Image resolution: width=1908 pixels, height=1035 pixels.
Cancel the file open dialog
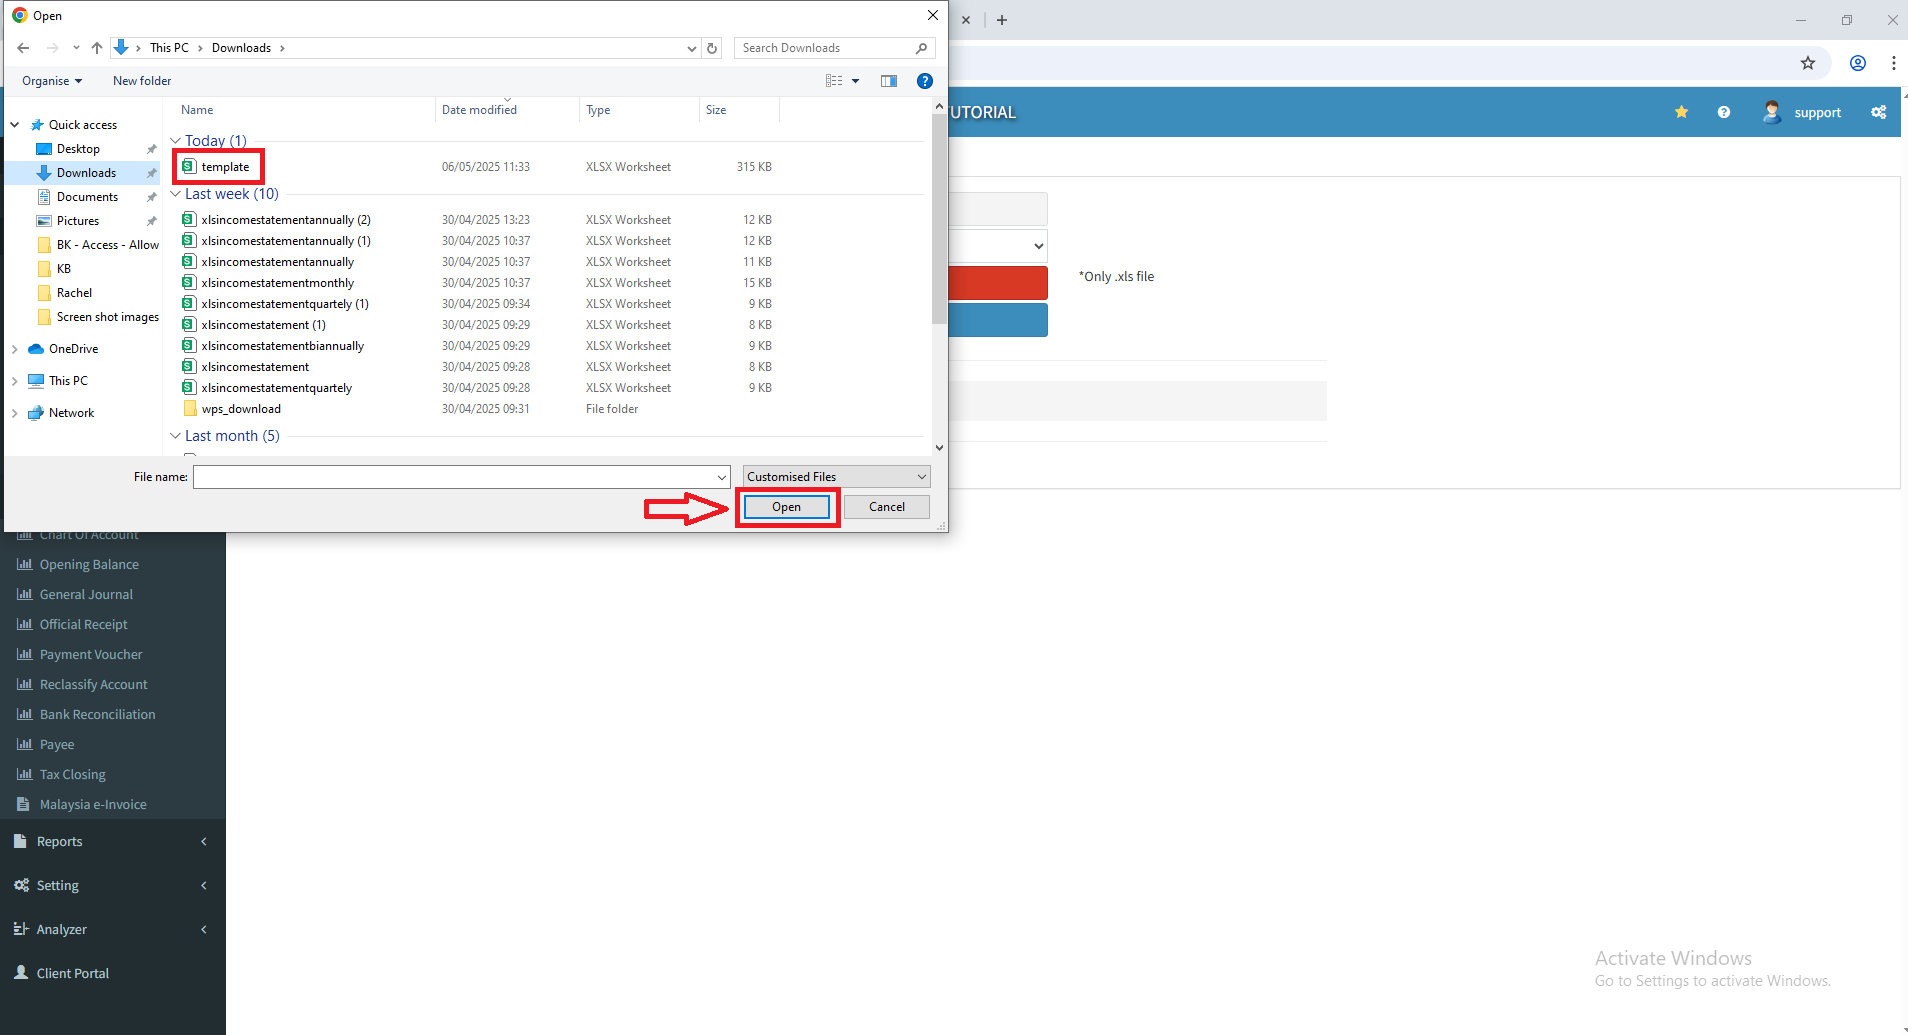886,507
